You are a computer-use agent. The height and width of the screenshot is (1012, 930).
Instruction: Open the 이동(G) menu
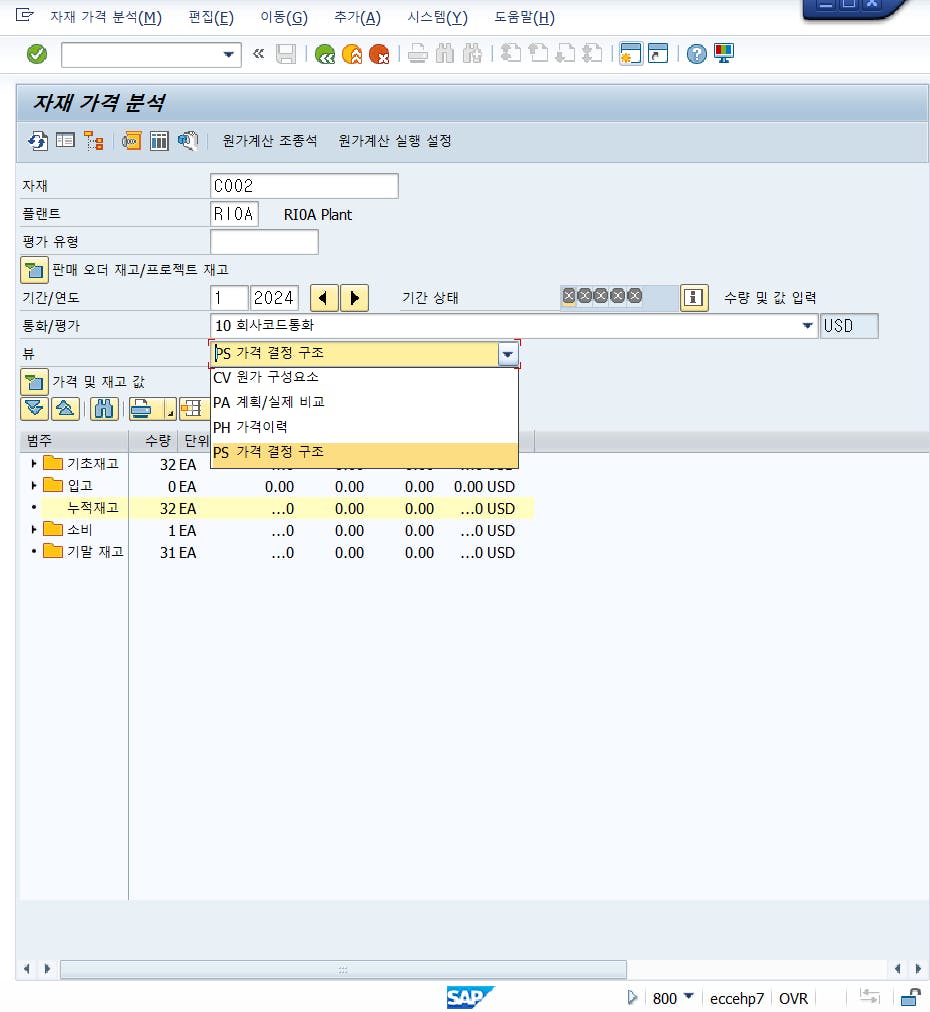[x=284, y=17]
